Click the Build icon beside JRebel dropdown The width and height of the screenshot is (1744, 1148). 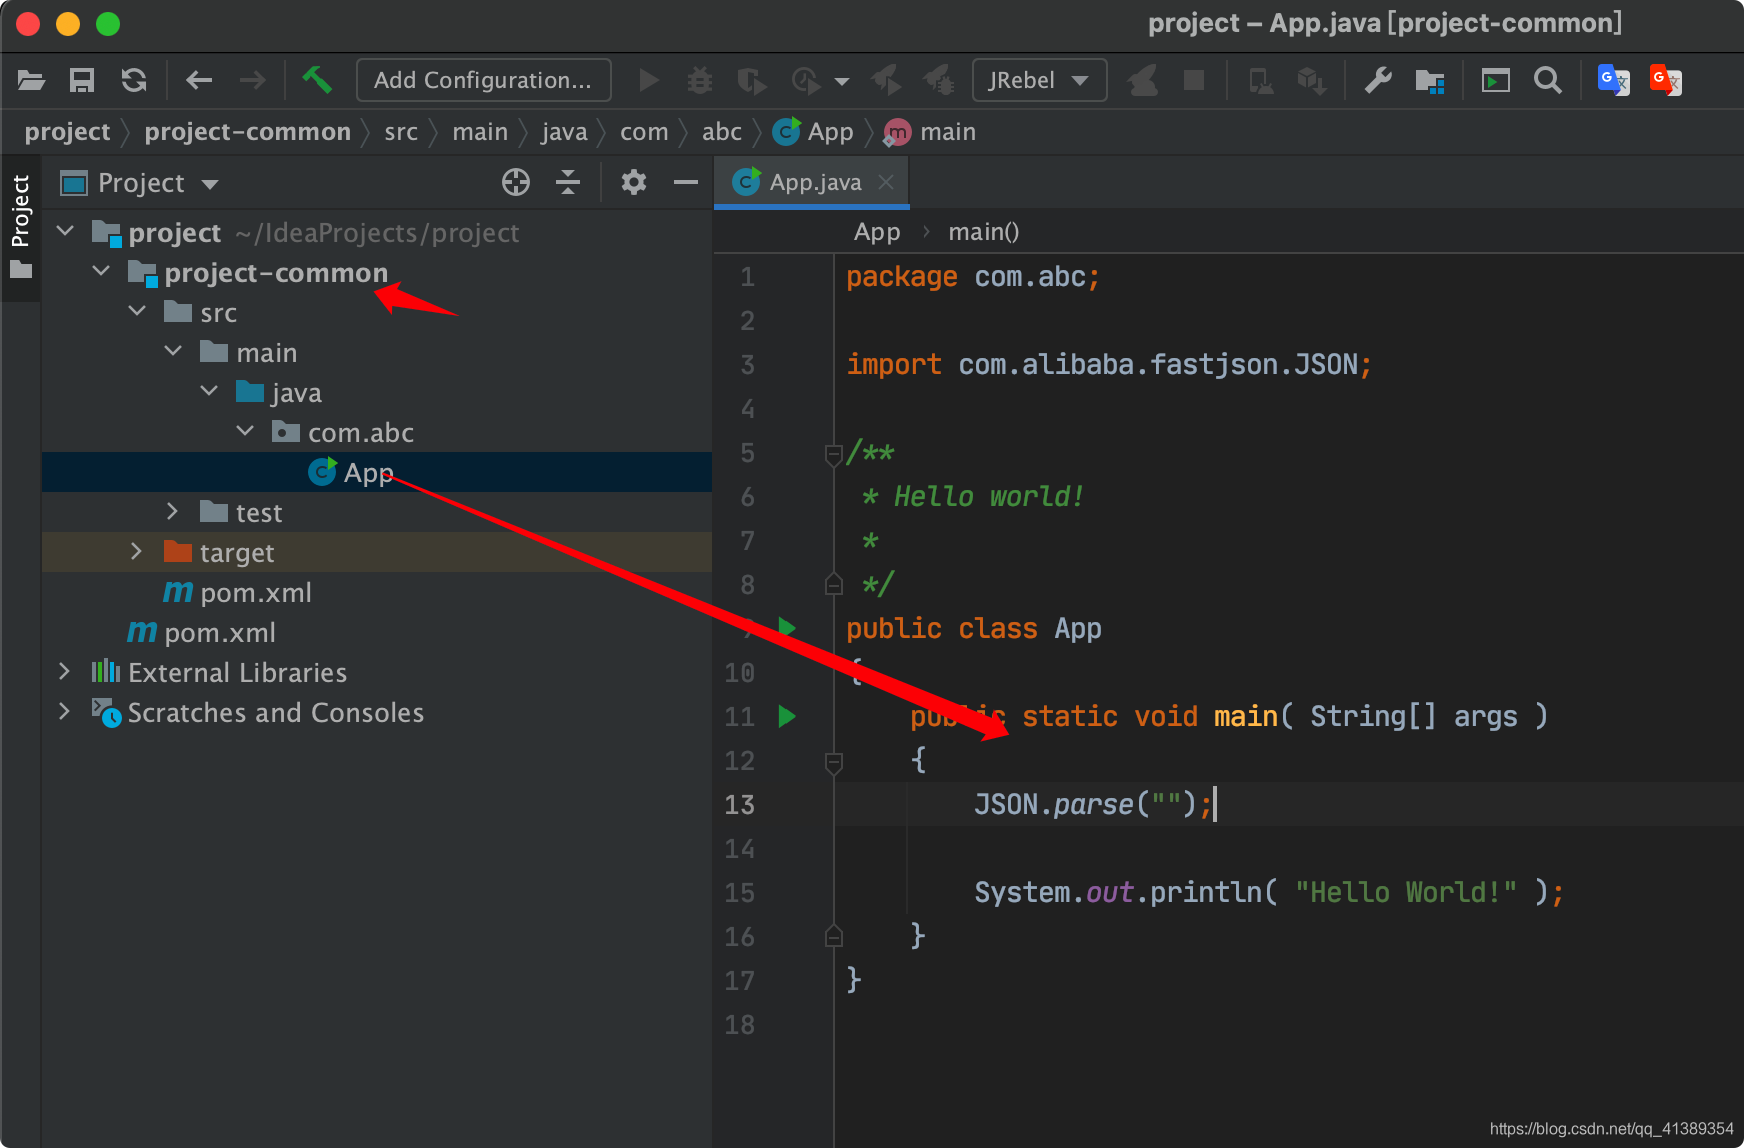1142,80
